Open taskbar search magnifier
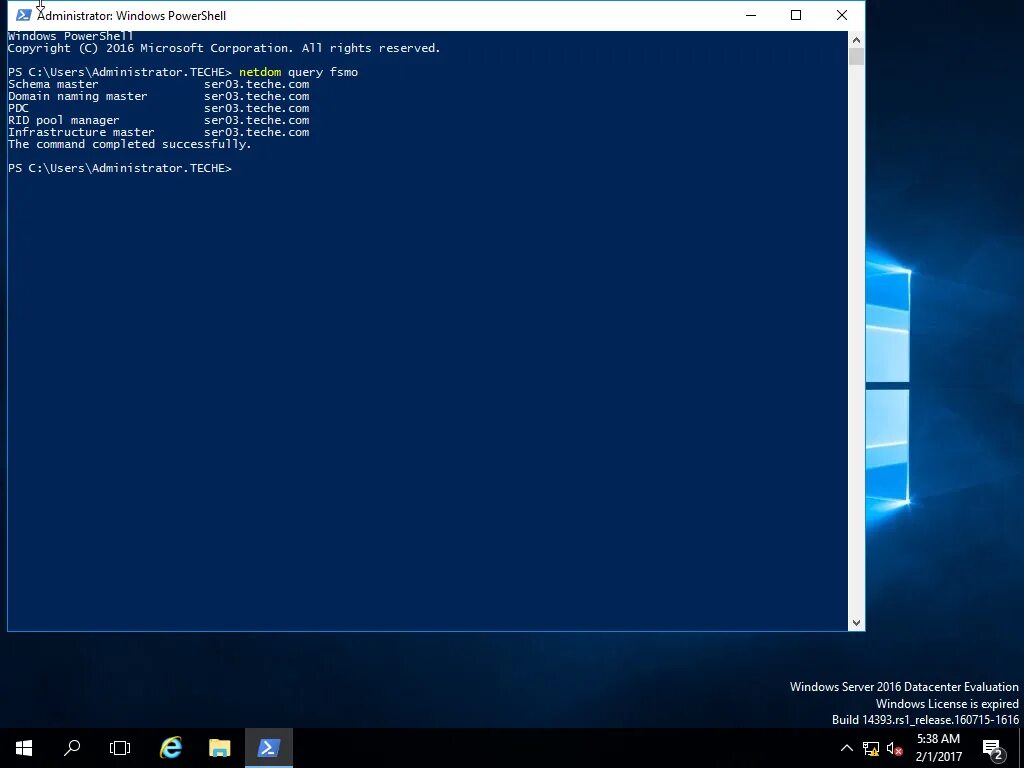Screen dimensions: 1024x768 point(72,748)
